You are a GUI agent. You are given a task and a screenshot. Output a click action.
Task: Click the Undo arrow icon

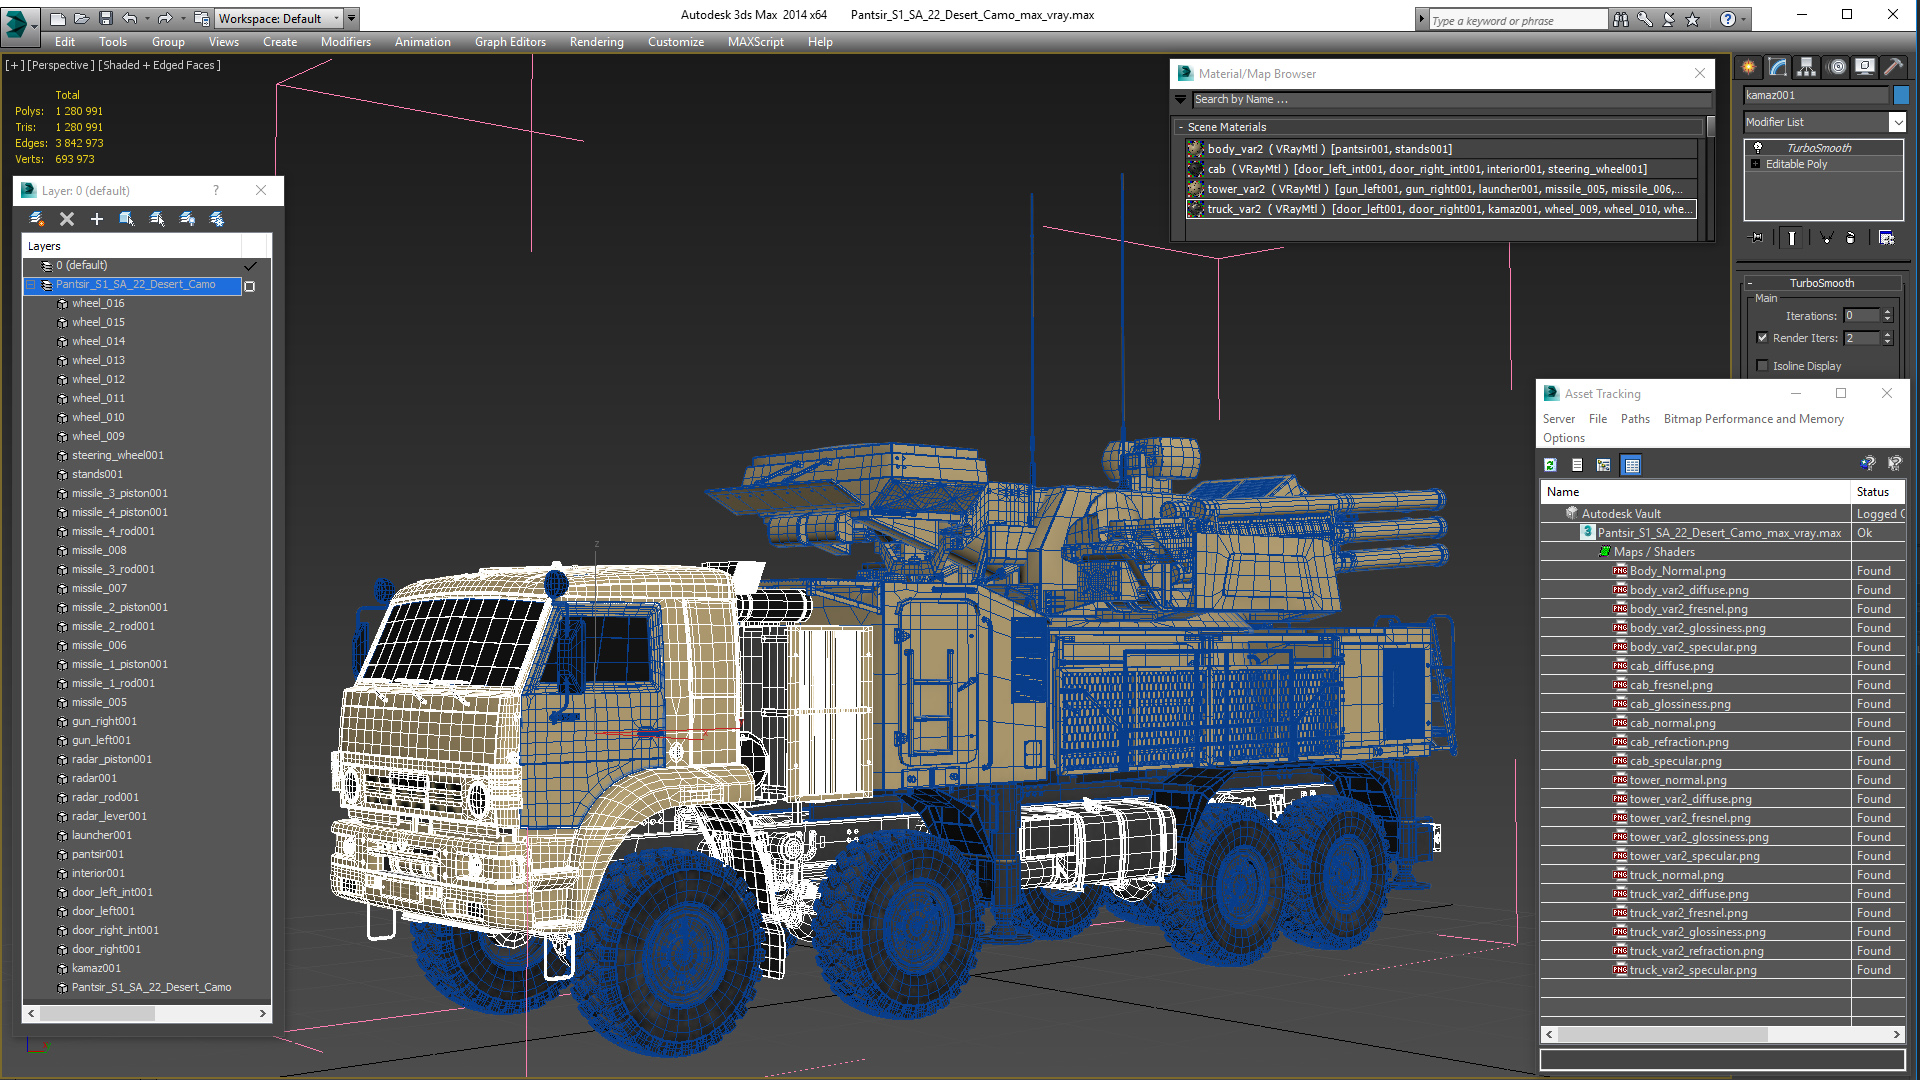pos(130,18)
